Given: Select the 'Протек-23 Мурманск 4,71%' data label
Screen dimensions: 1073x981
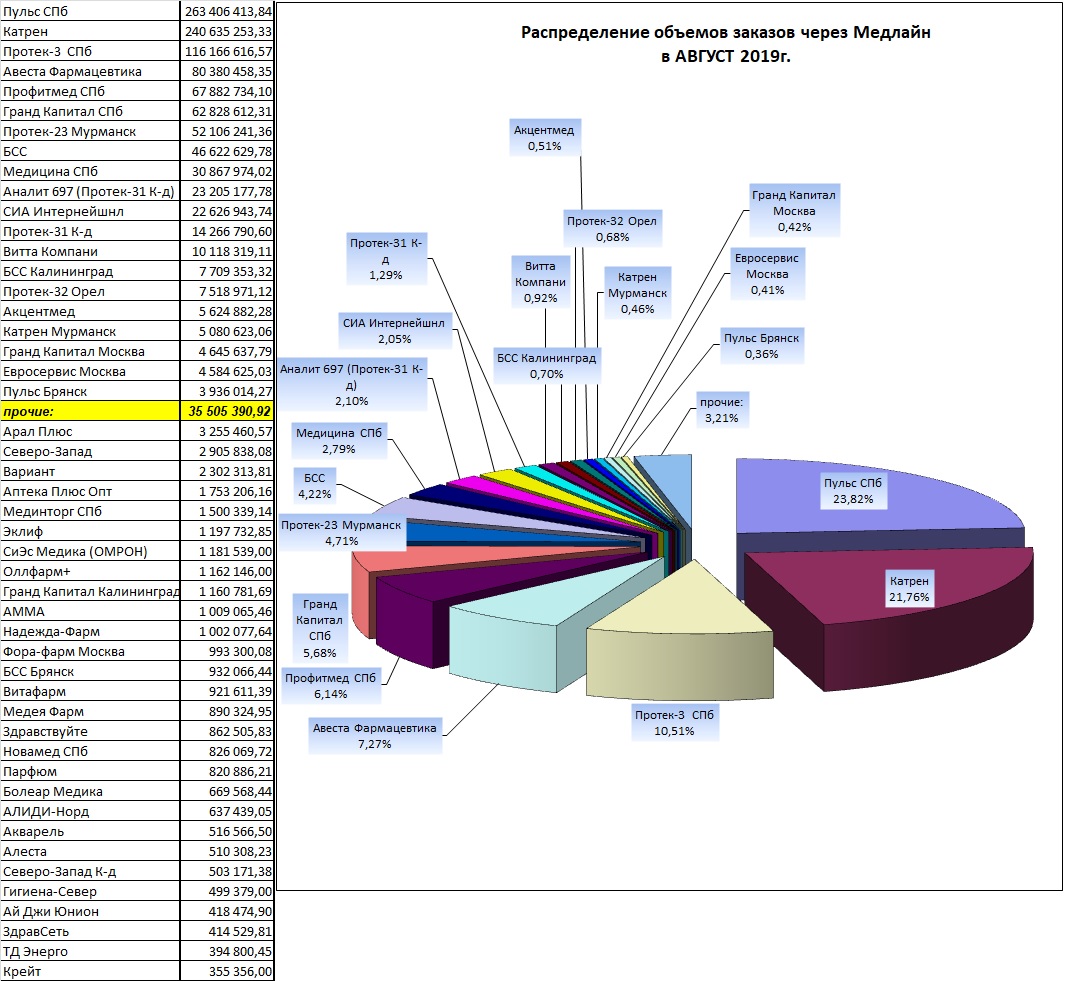Looking at the screenshot, I should [341, 532].
